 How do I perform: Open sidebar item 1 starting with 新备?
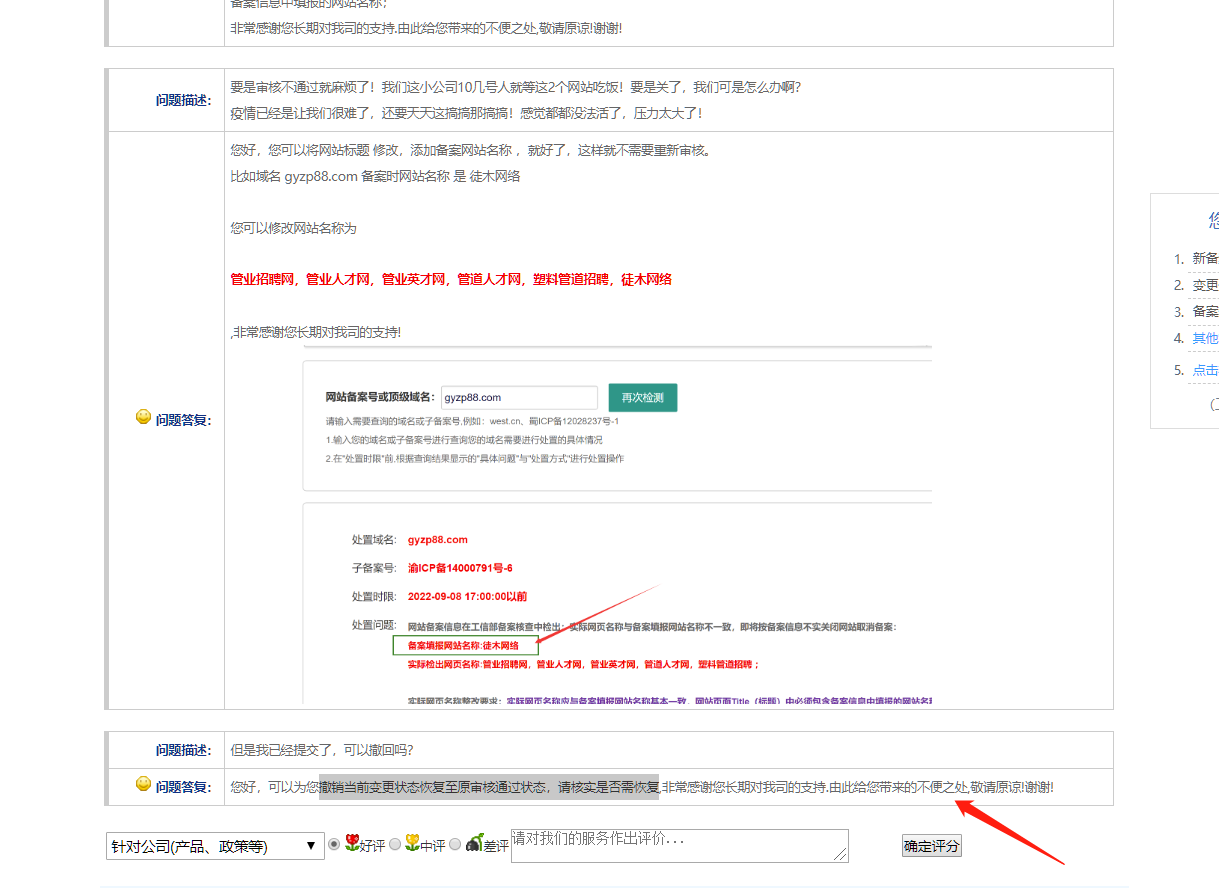[x=1205, y=258]
